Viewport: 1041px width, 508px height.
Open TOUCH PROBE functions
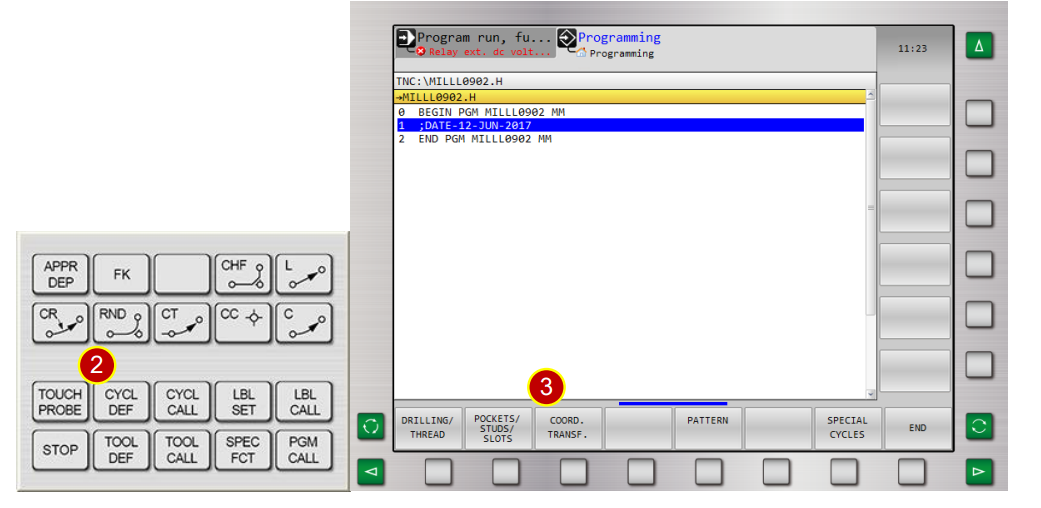click(x=60, y=402)
